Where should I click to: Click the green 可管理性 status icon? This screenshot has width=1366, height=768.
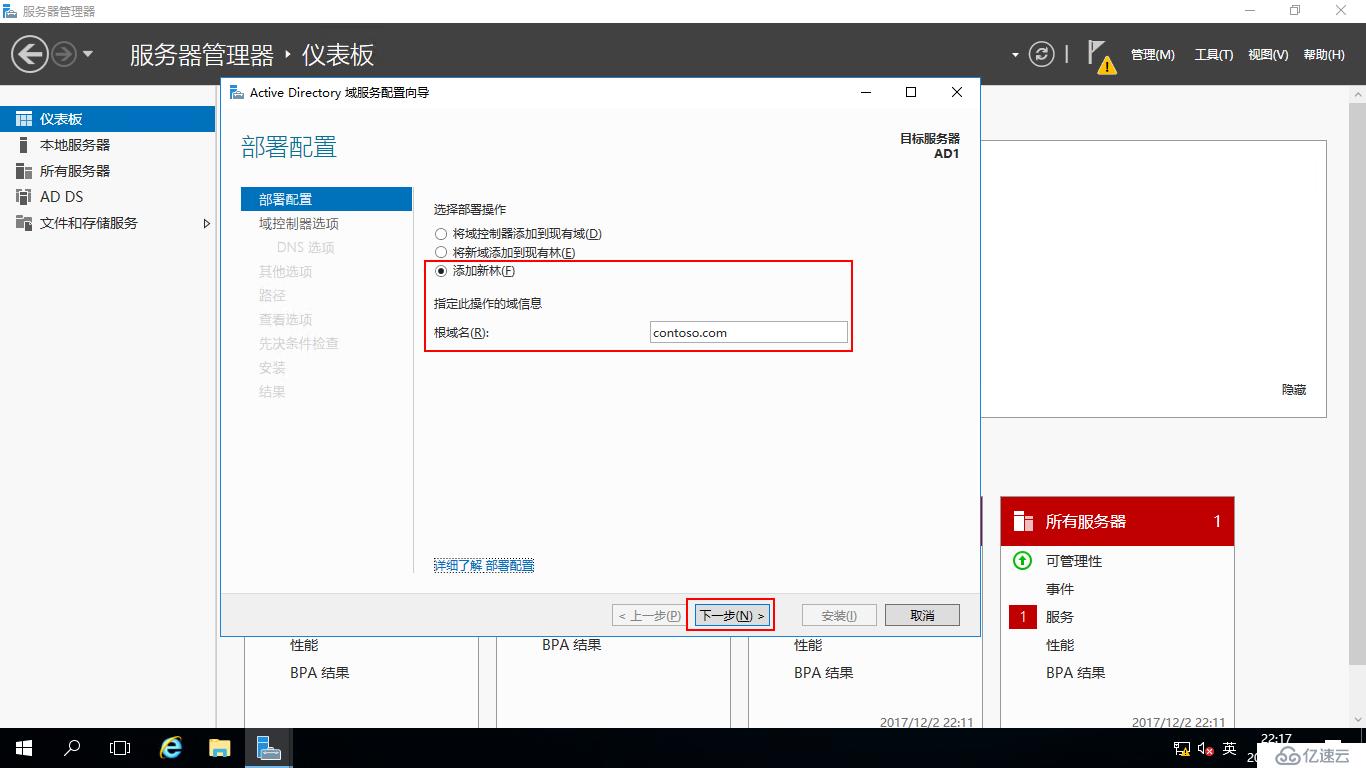click(1022, 561)
